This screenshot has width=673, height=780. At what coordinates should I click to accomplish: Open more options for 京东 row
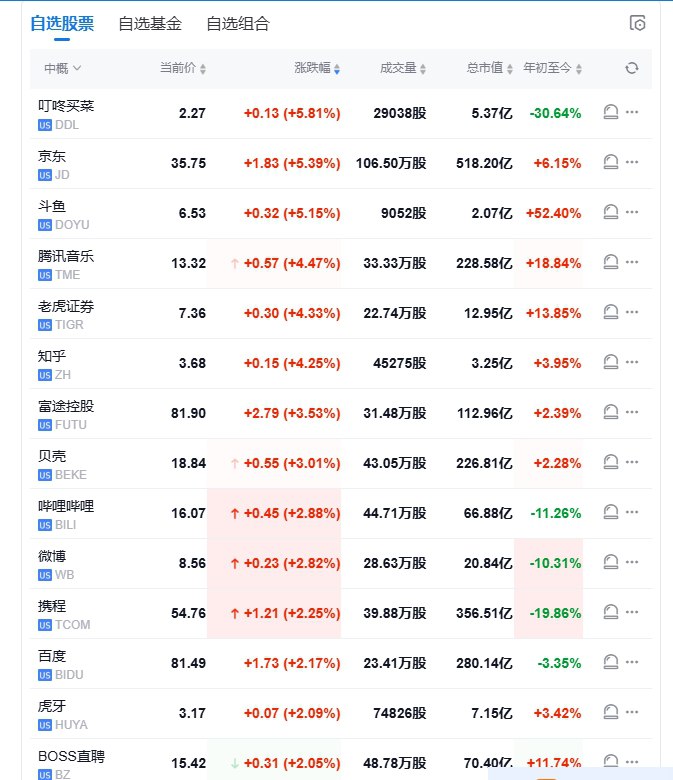pyautogui.click(x=632, y=162)
